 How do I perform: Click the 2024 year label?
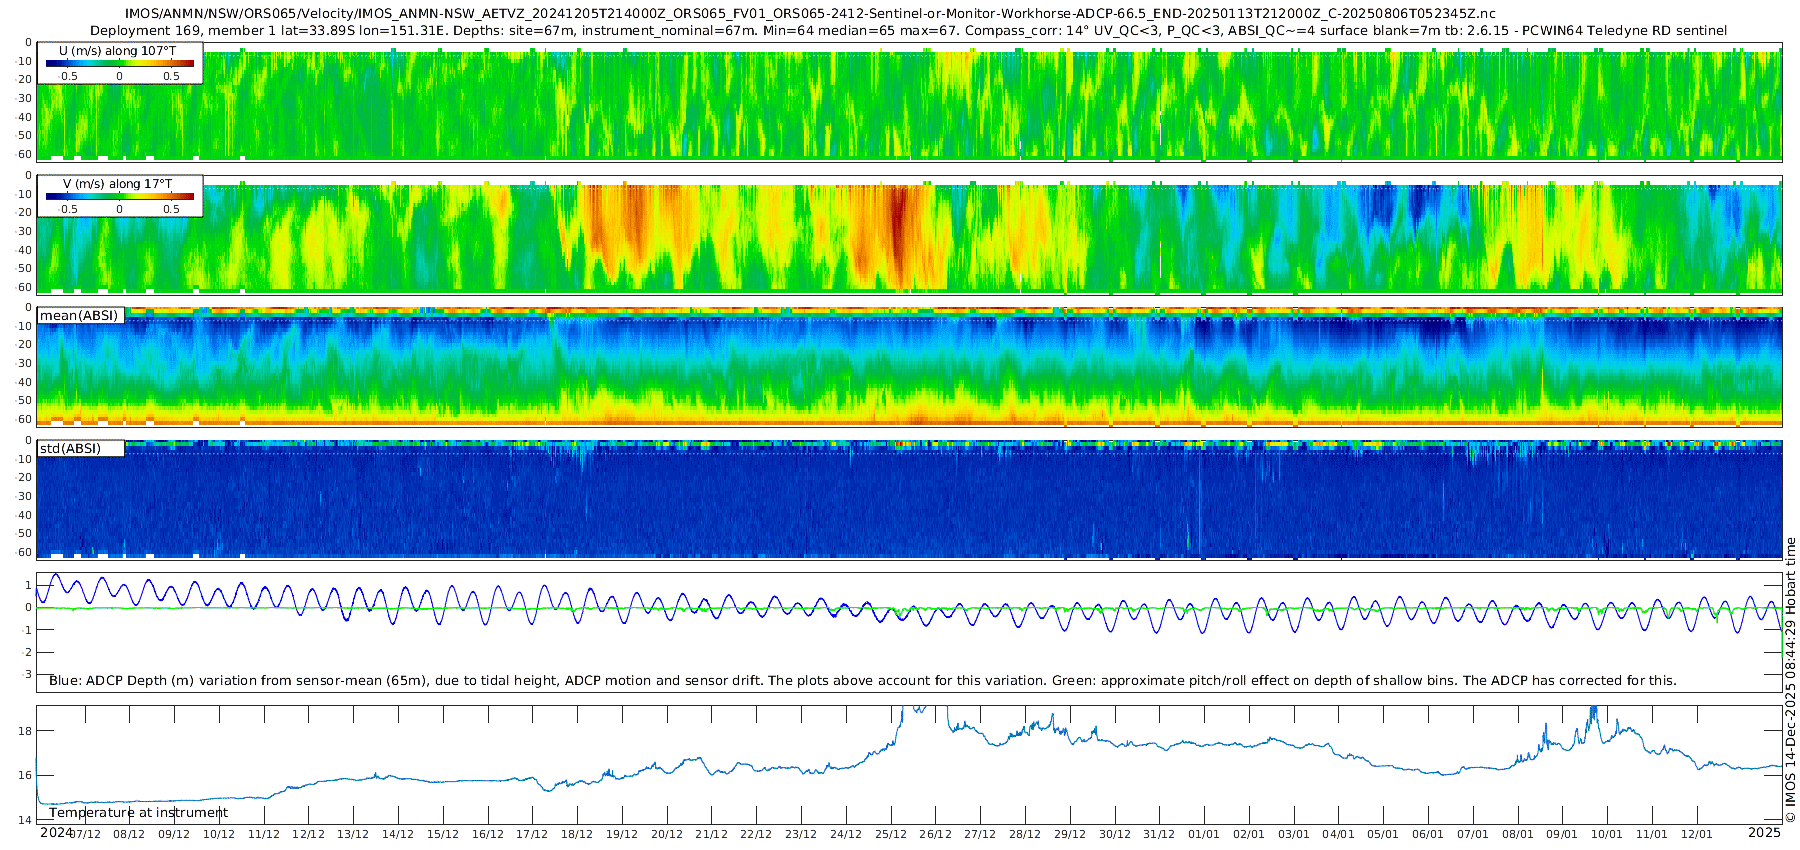click(56, 832)
